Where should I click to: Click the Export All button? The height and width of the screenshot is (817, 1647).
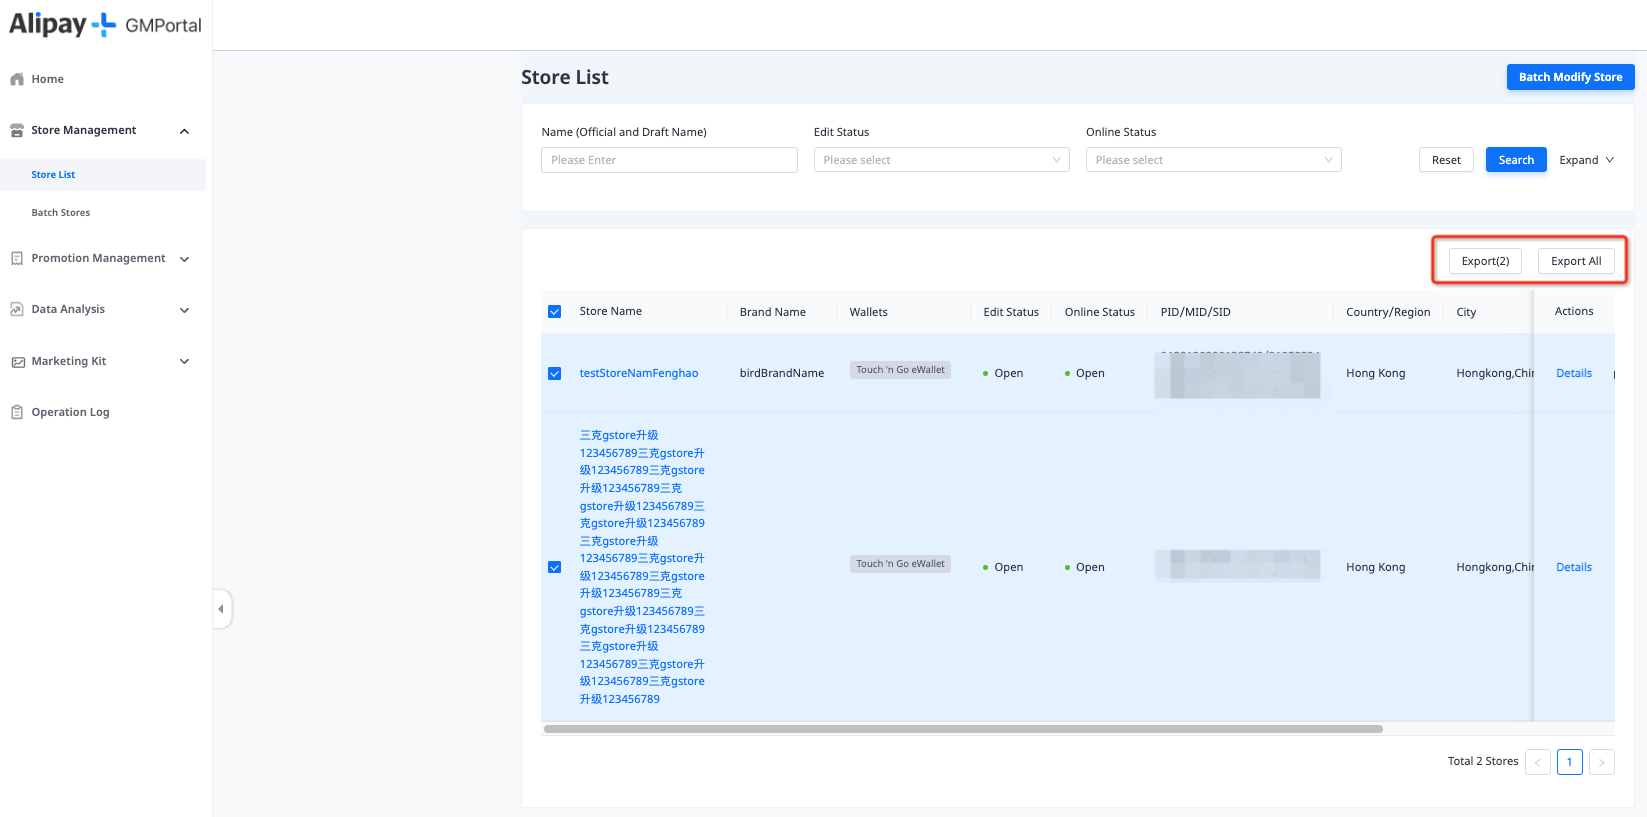click(x=1576, y=261)
